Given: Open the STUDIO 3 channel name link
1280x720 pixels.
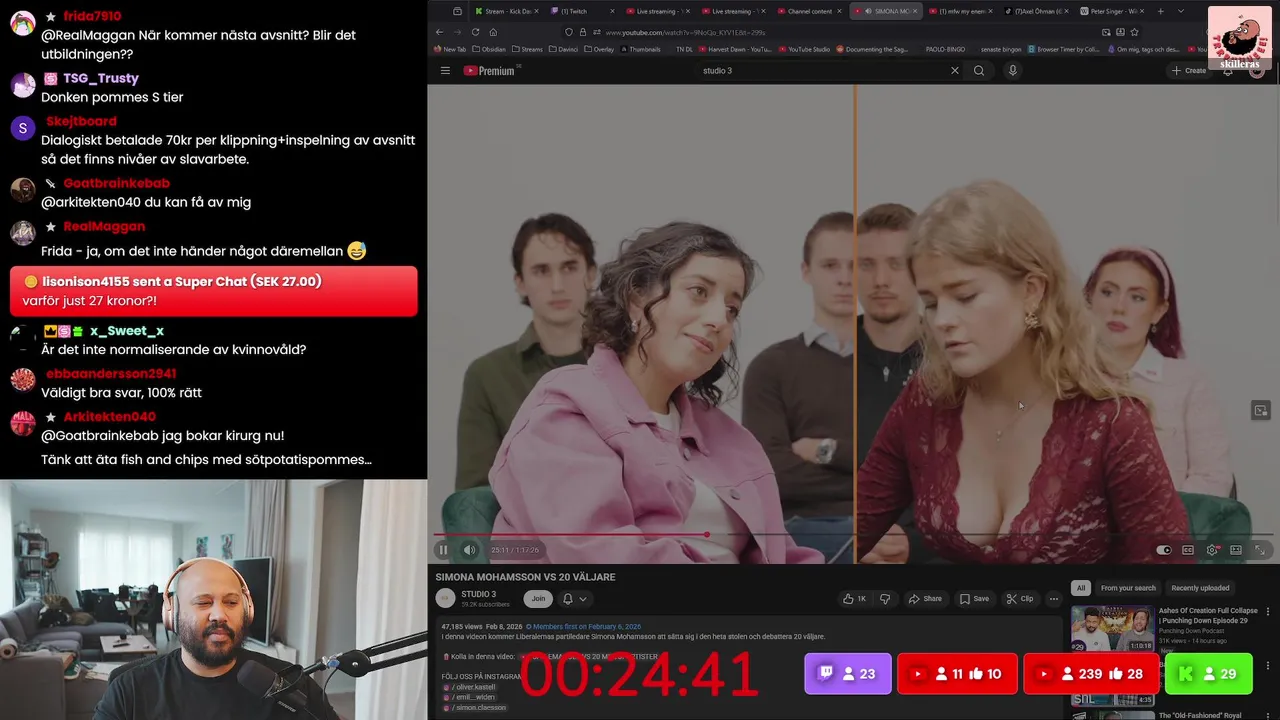Looking at the screenshot, I should click(479, 594).
